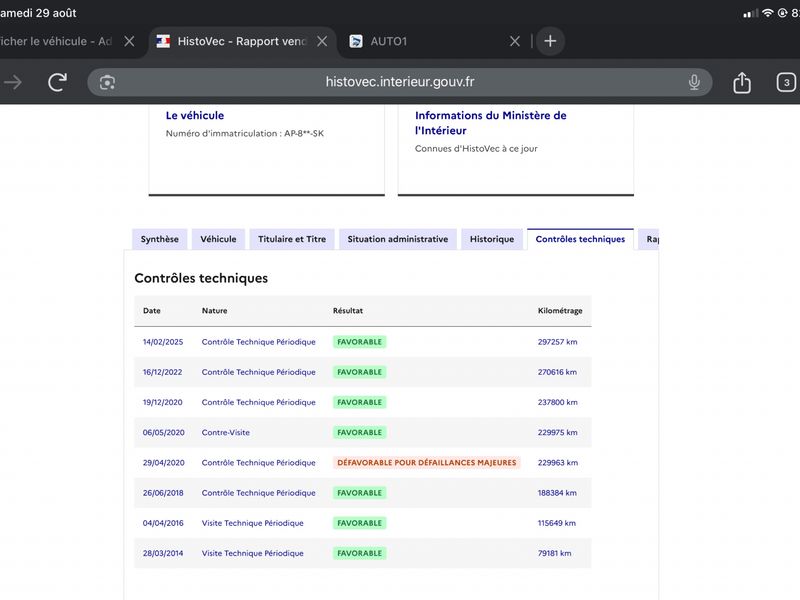The height and width of the screenshot is (600, 800).
Task: Open the Situation administrative tab
Action: (x=397, y=239)
